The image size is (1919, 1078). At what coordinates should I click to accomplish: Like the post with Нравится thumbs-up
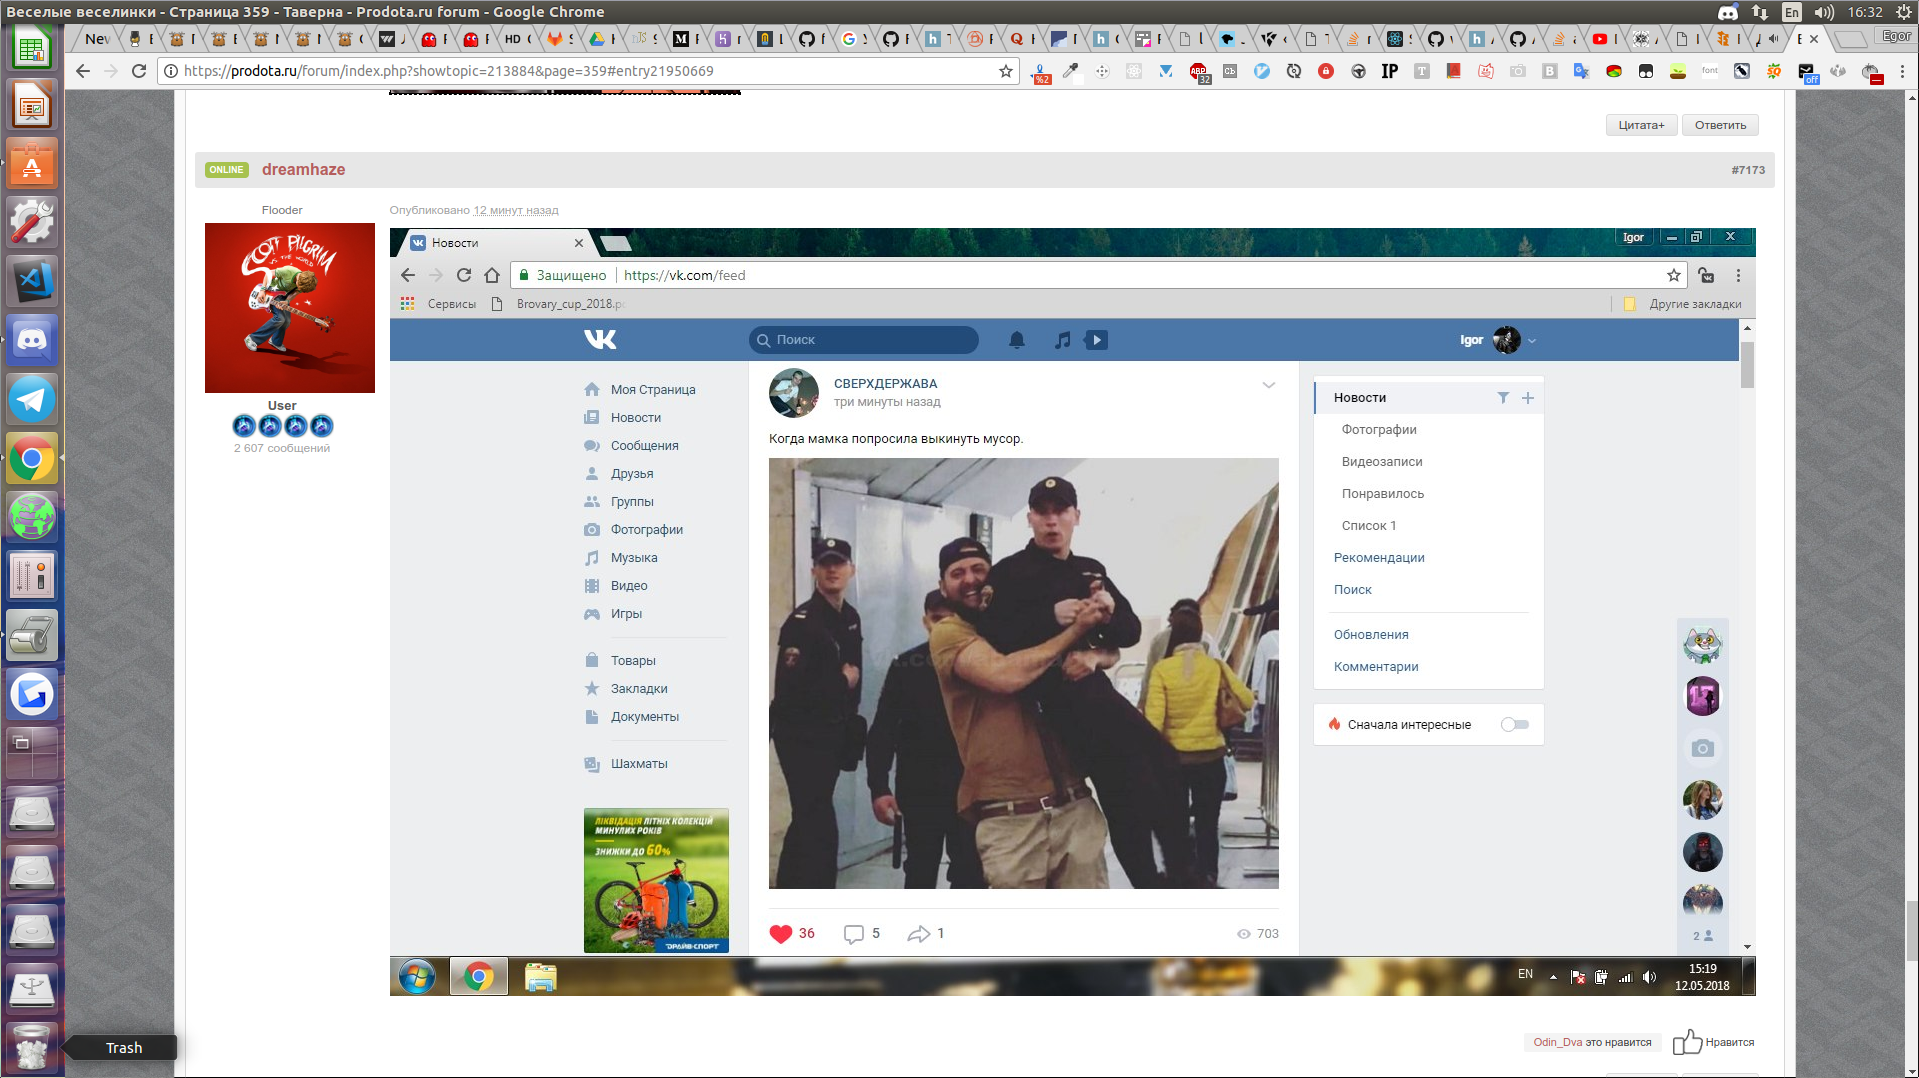coord(1714,1042)
